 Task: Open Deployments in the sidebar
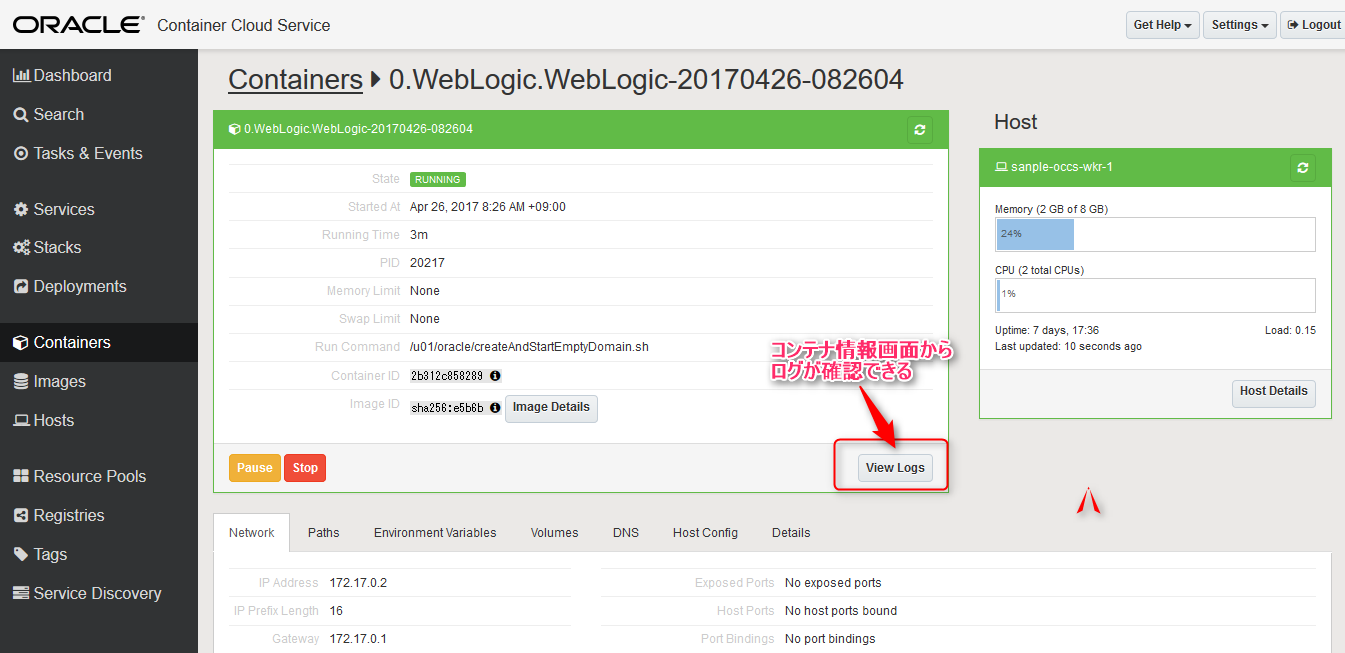pyautogui.click(x=69, y=286)
